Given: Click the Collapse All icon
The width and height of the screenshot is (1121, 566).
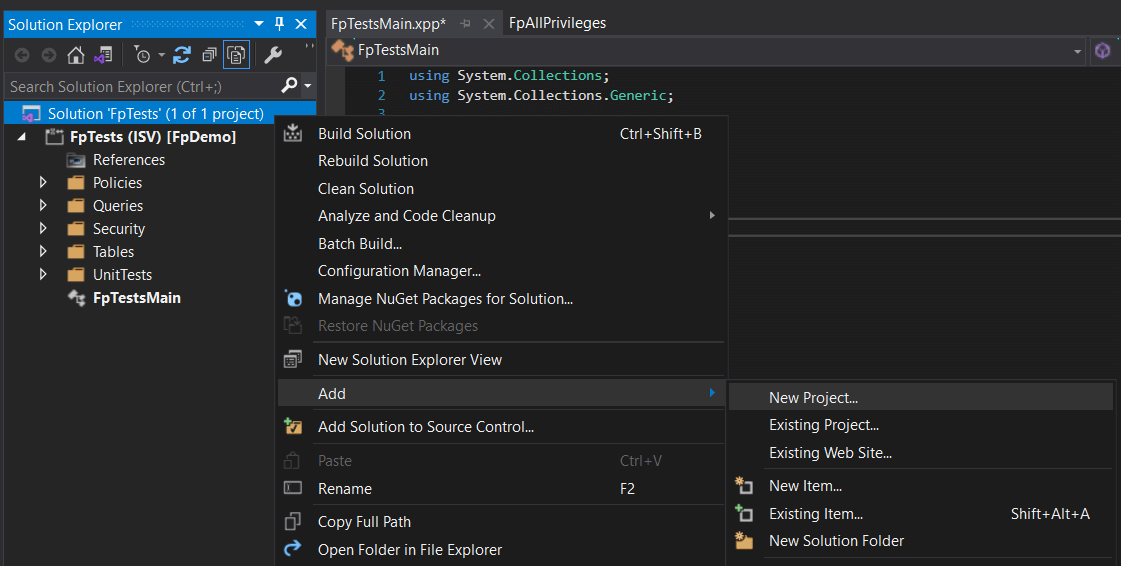Looking at the screenshot, I should click(x=209, y=55).
